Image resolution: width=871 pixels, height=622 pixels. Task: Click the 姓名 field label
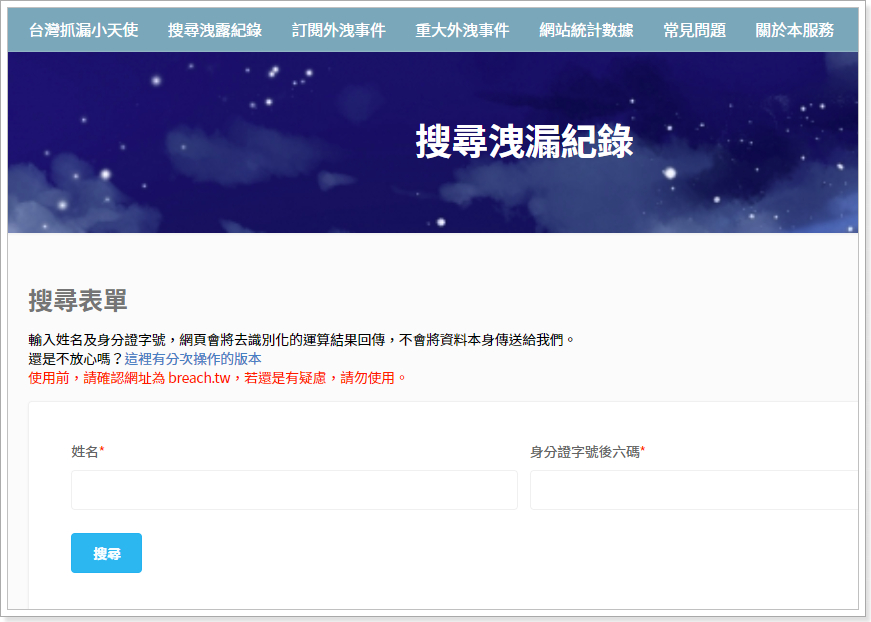tap(85, 452)
